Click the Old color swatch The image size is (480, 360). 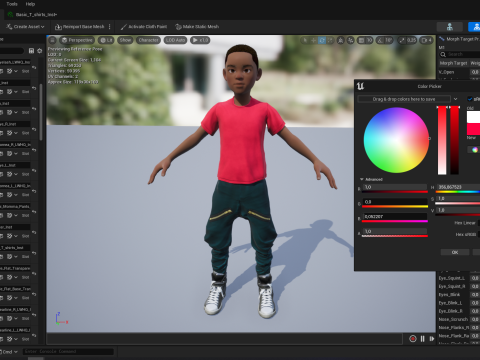(473, 117)
